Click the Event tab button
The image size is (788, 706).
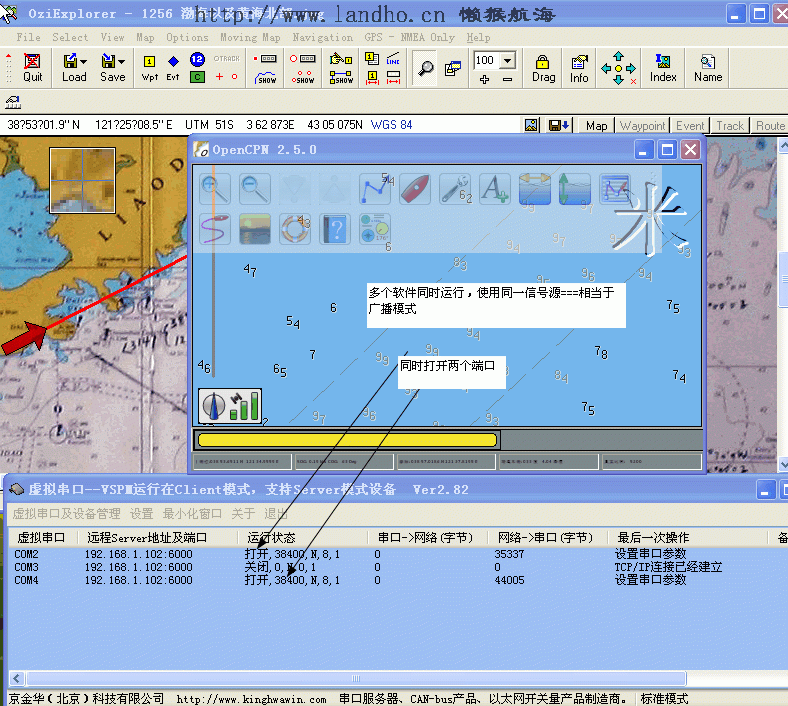(x=690, y=126)
